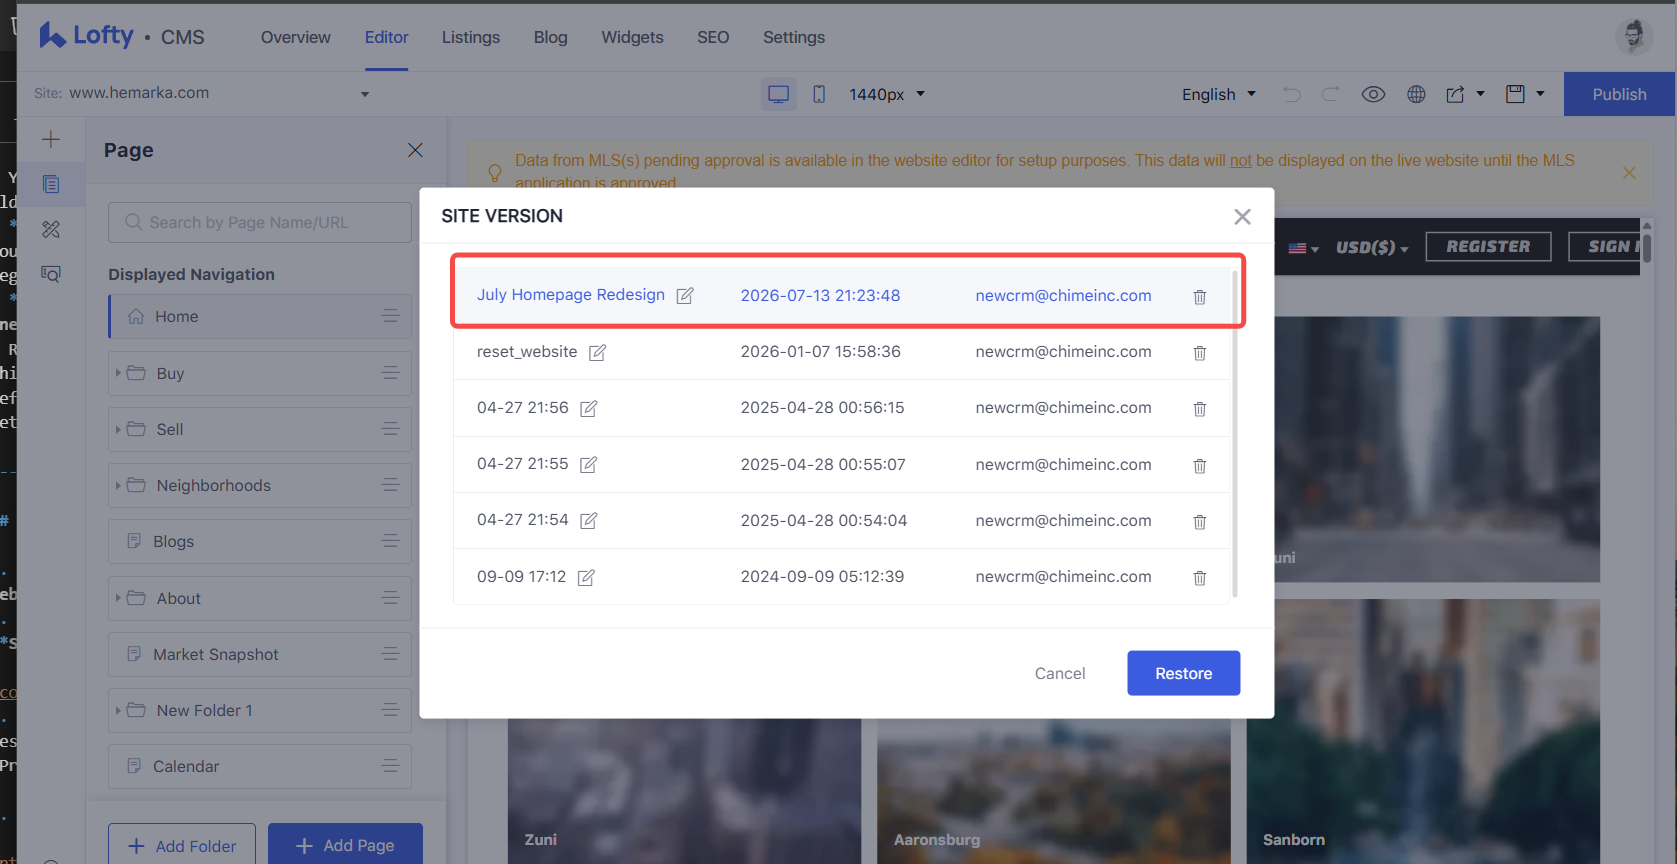Image resolution: width=1677 pixels, height=864 pixels.
Task: Click the Restore button
Action: point(1184,673)
